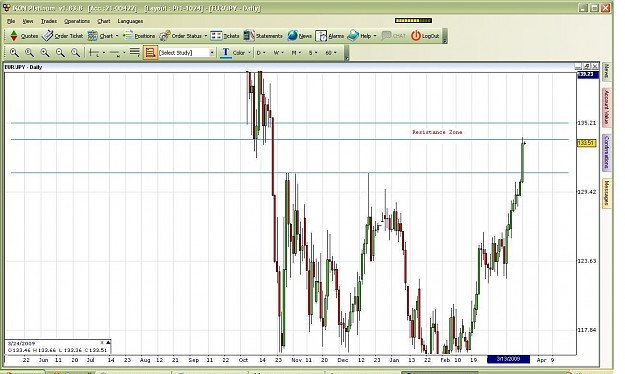625x374 pixels.
Task: Expand the Order Status dropdown arrow
Action: point(206,36)
